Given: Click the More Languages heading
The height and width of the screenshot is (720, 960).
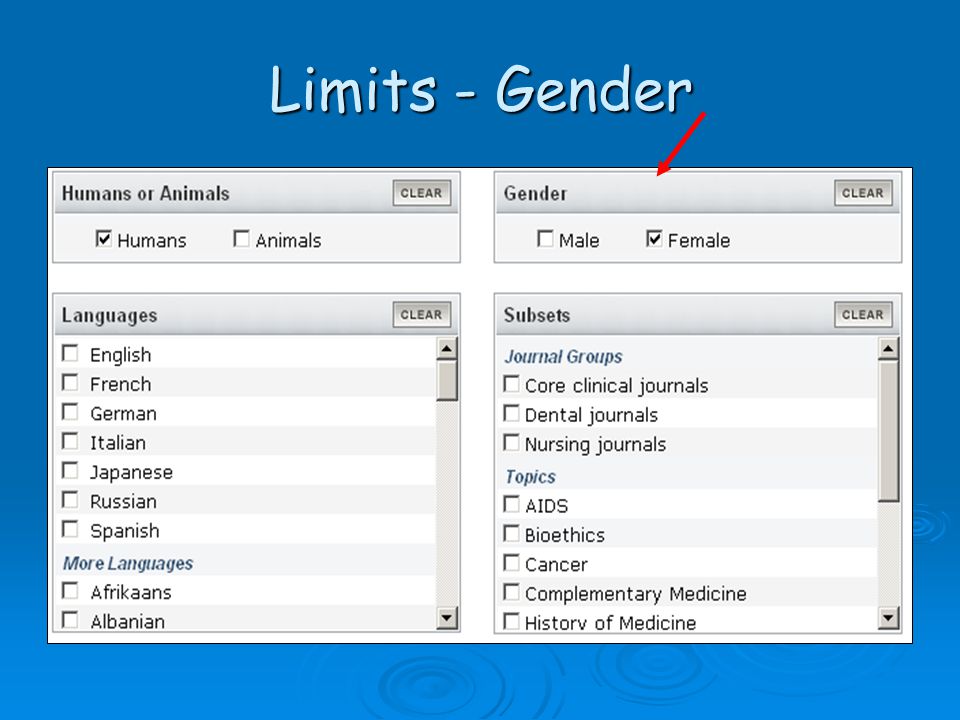Looking at the screenshot, I should point(128,563).
